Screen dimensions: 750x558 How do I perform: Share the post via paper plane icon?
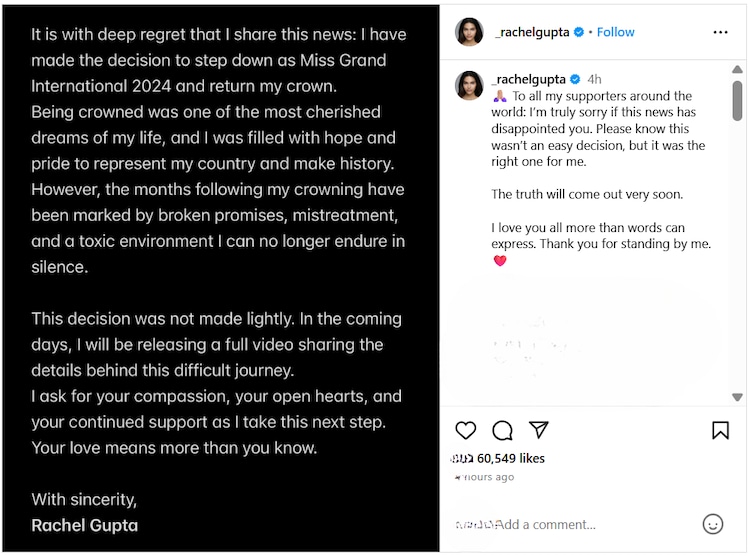(539, 430)
